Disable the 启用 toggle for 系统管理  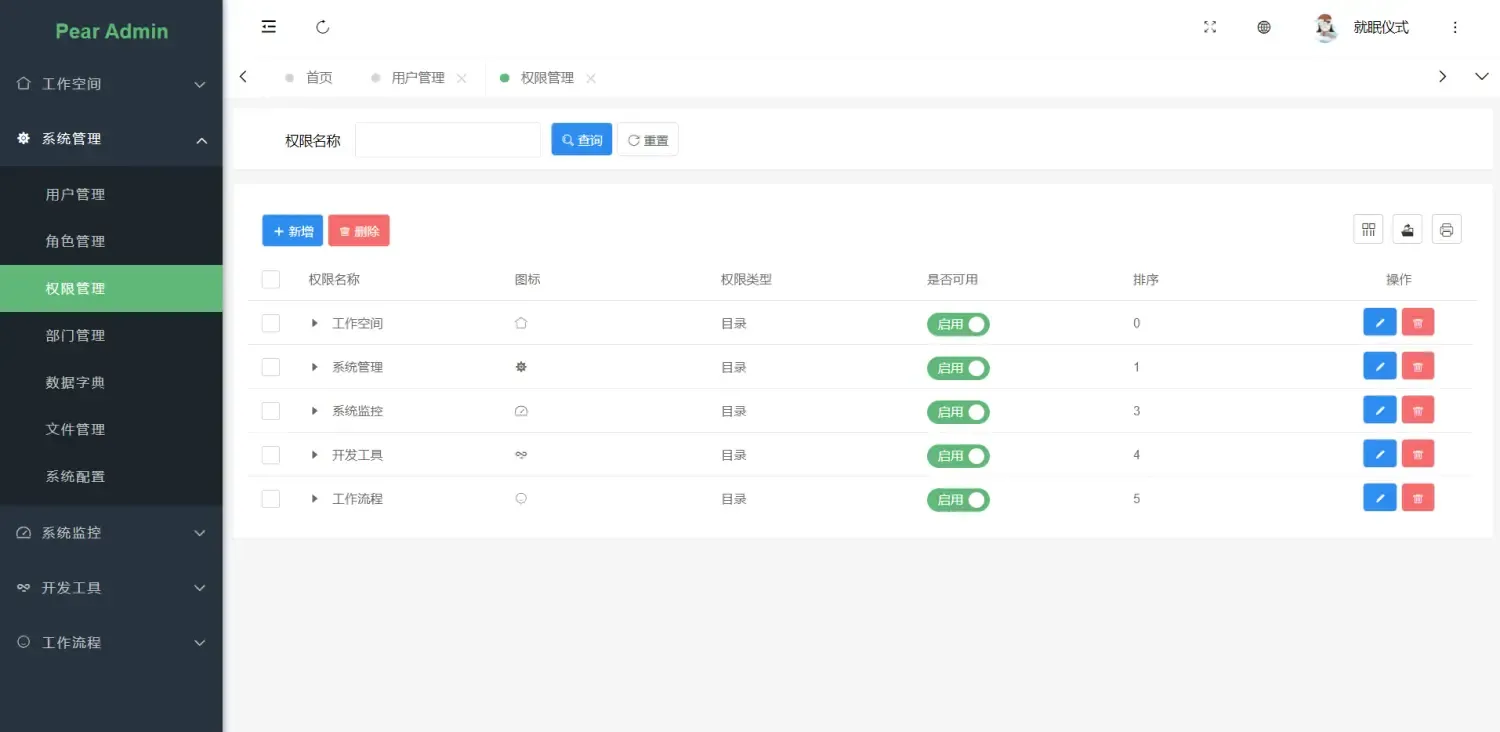tap(958, 367)
